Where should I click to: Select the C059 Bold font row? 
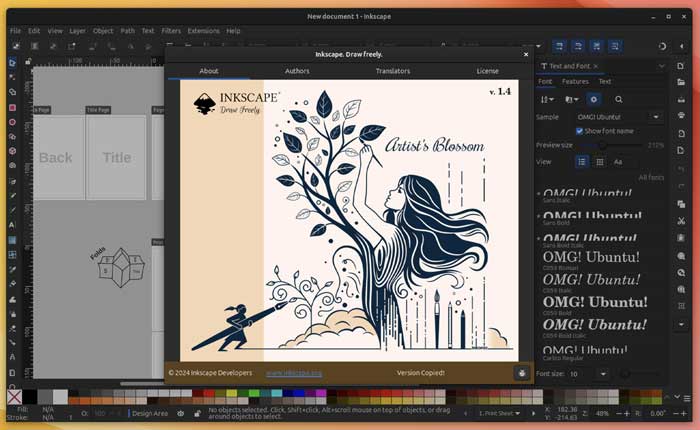point(595,305)
